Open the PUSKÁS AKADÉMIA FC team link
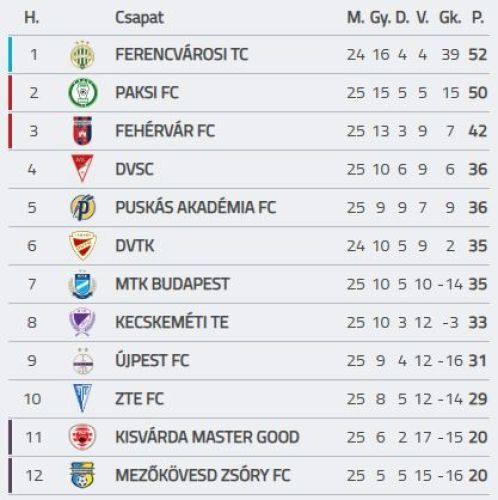 [196, 207]
